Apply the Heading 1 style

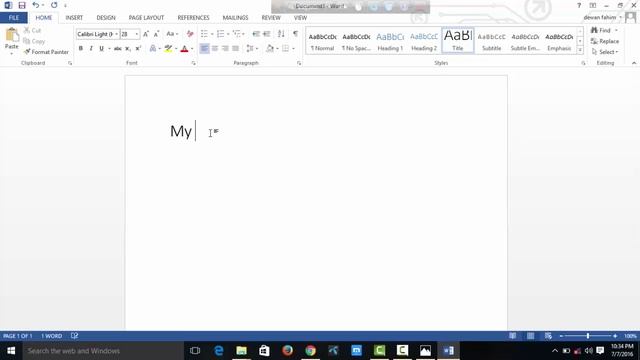pyautogui.click(x=390, y=41)
